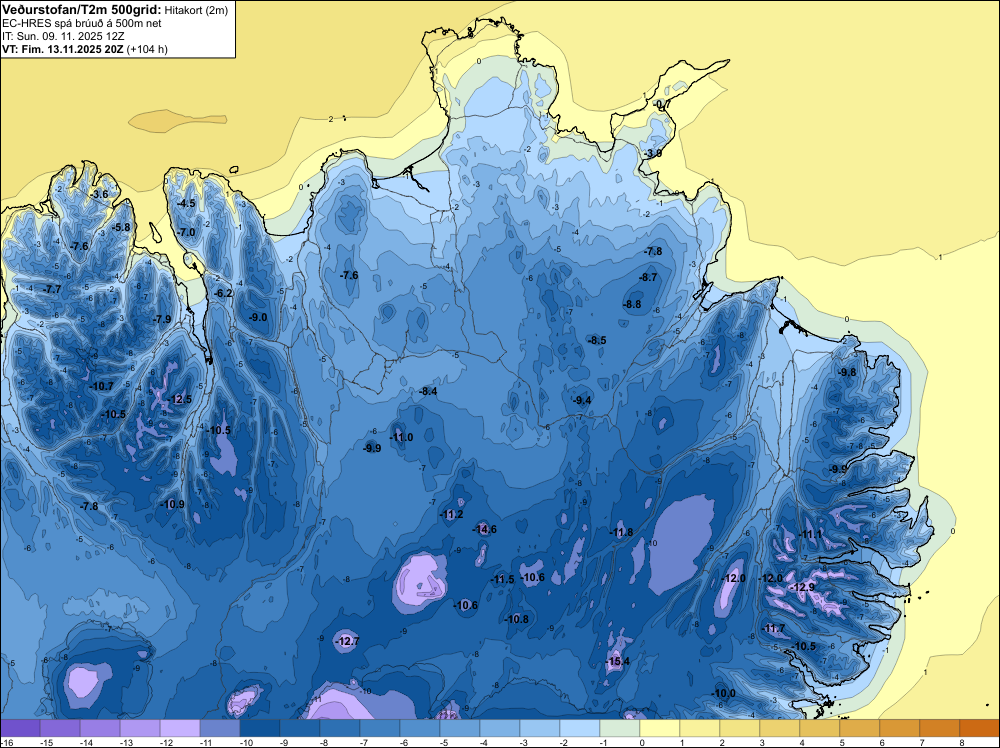
Task: Select the -14.6 temperature value
Action: (485, 529)
